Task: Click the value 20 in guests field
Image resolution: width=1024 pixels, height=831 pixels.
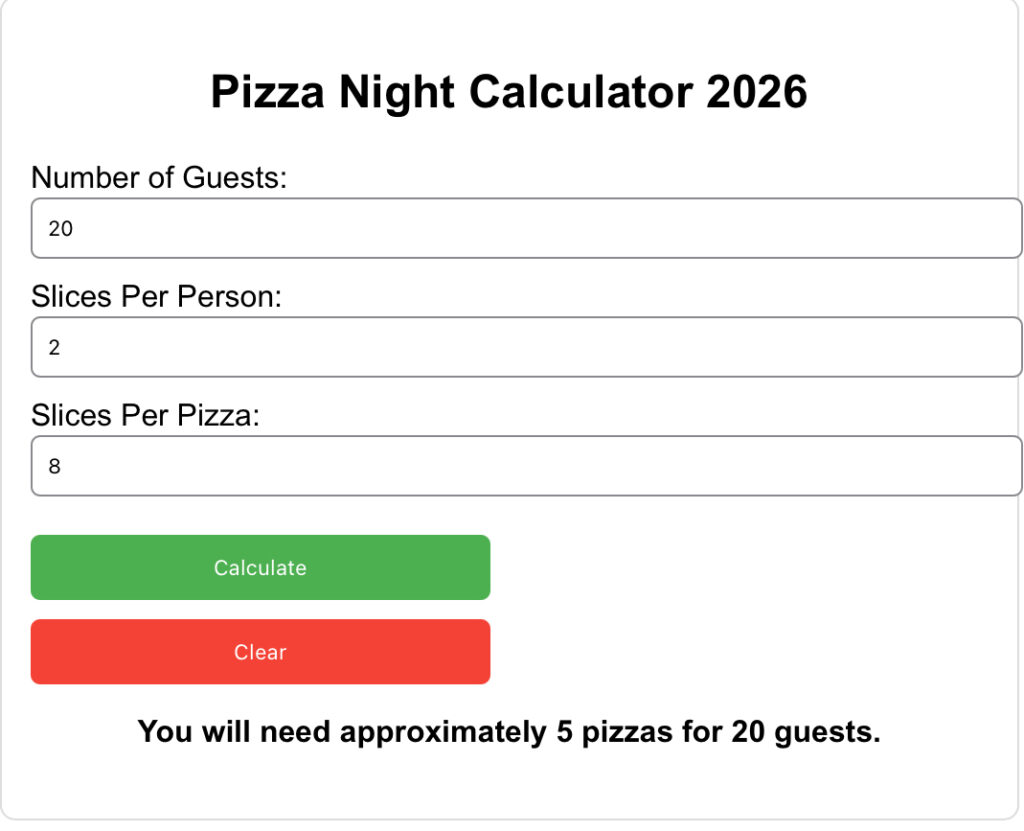Action: (60, 227)
